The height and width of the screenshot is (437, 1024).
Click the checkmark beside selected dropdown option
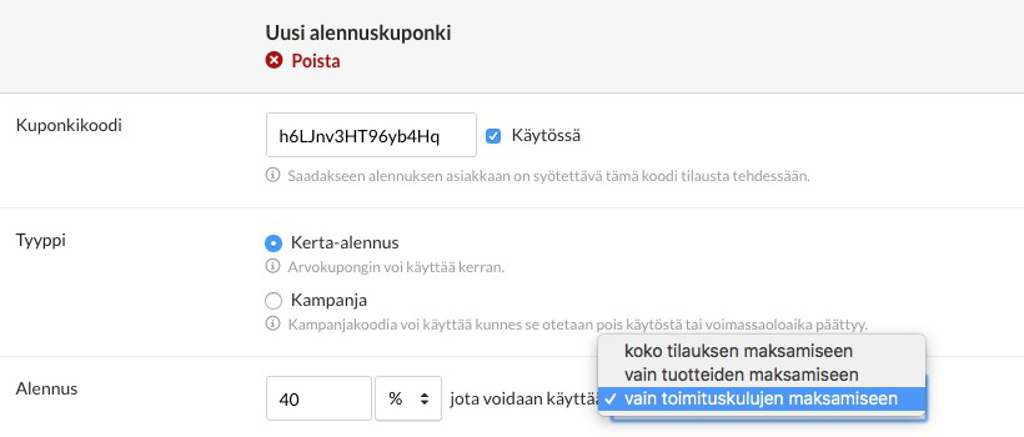click(611, 398)
